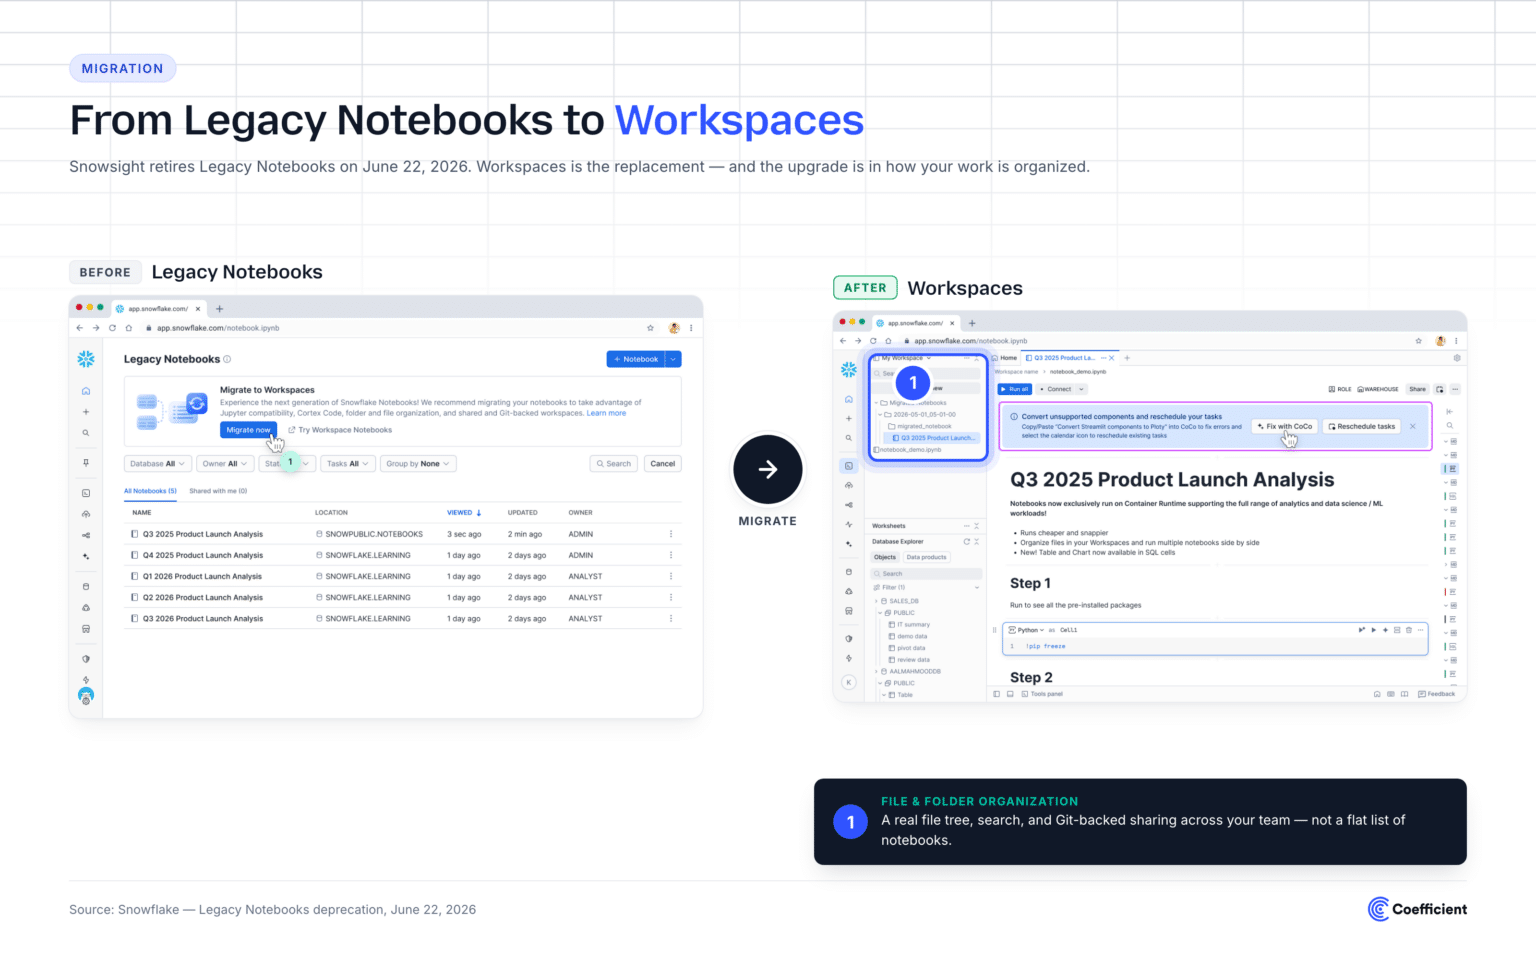The height and width of the screenshot is (960, 1536).
Task: Expand AALMAHMOODDB database node
Action: tap(876, 672)
